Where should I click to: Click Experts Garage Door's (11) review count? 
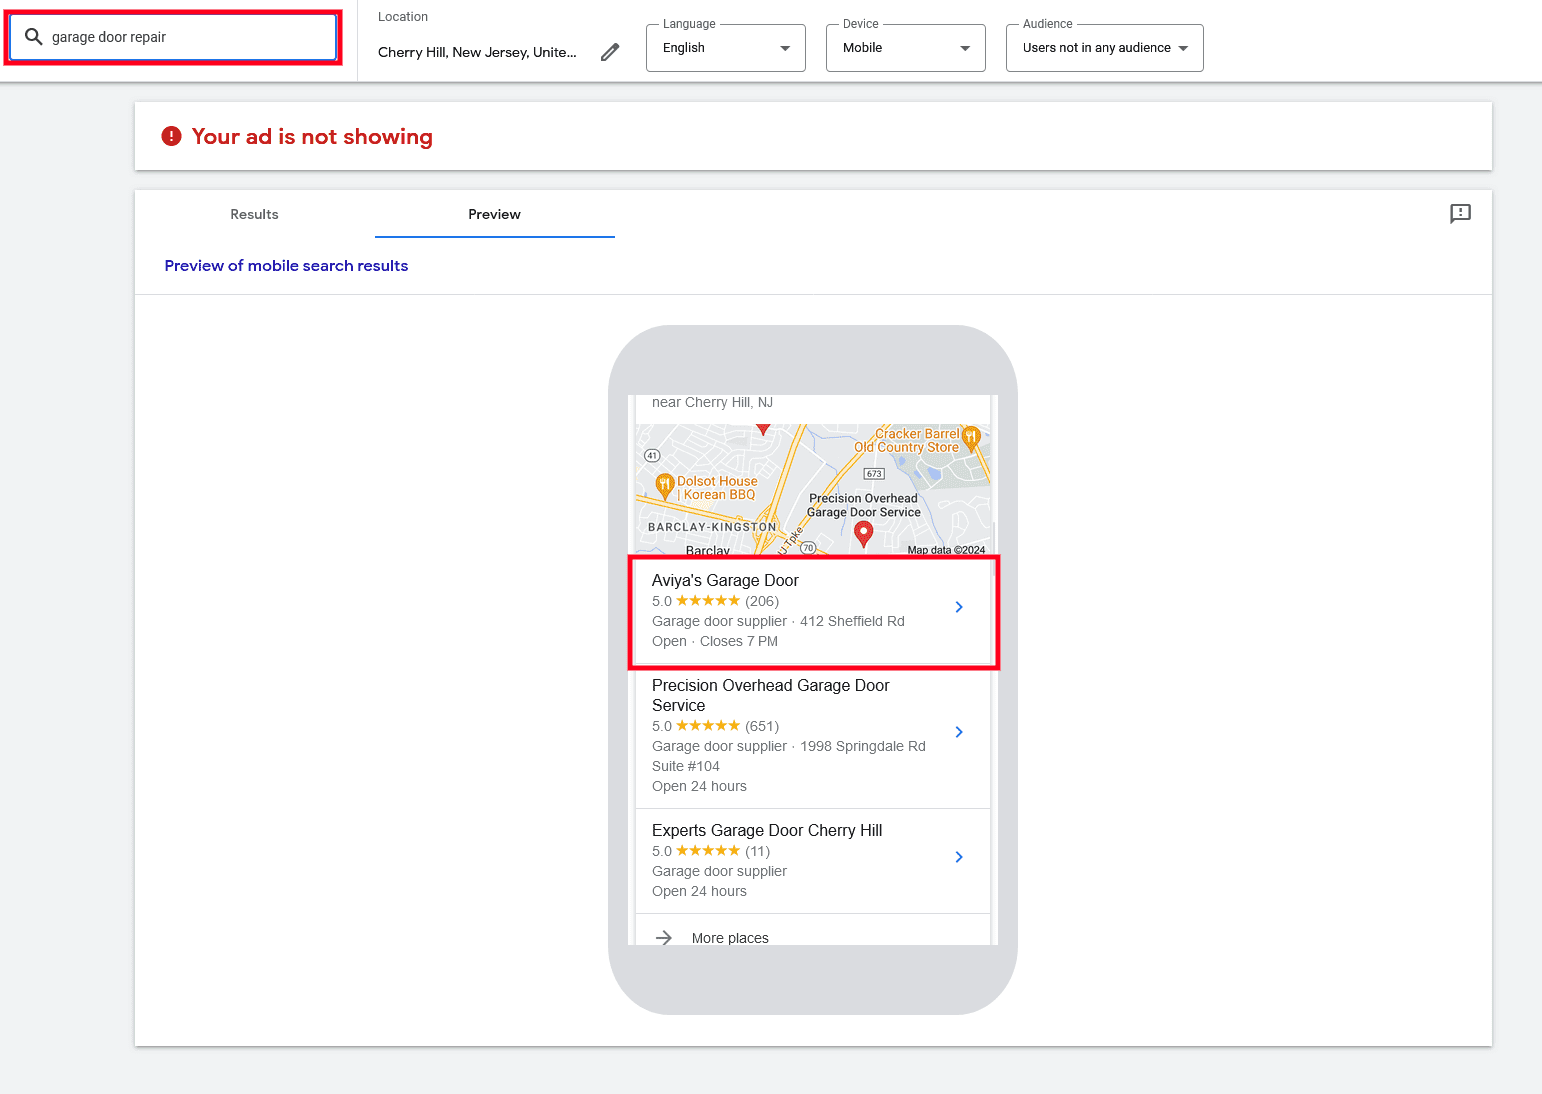pyautogui.click(x=758, y=851)
